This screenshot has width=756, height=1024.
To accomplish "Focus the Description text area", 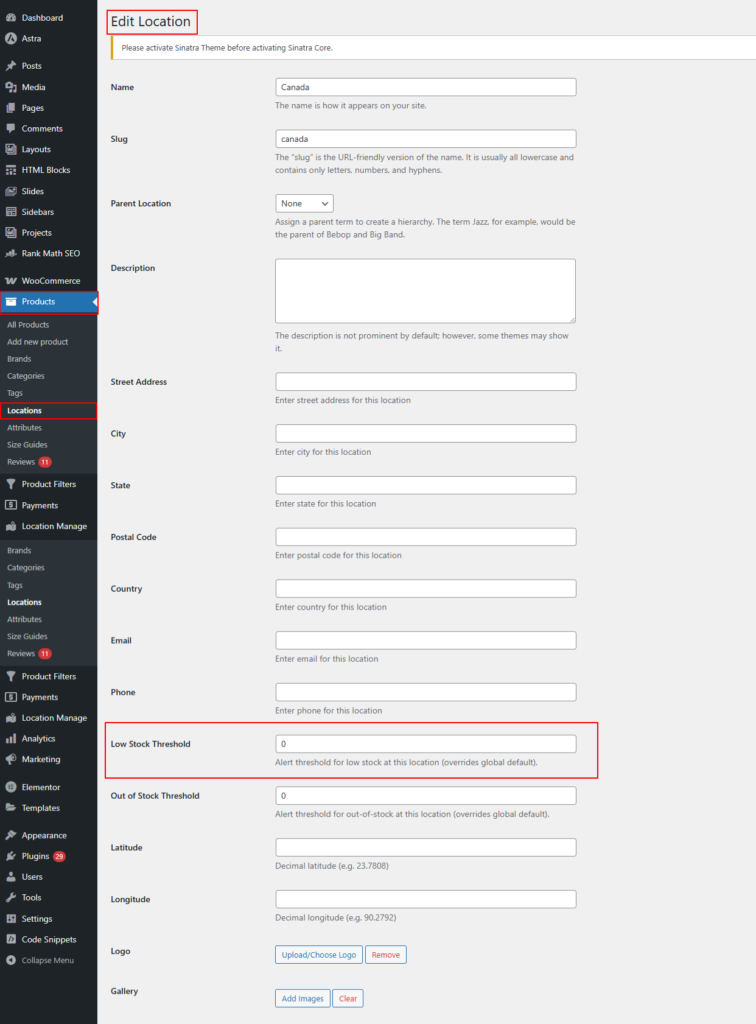I will coord(425,291).
